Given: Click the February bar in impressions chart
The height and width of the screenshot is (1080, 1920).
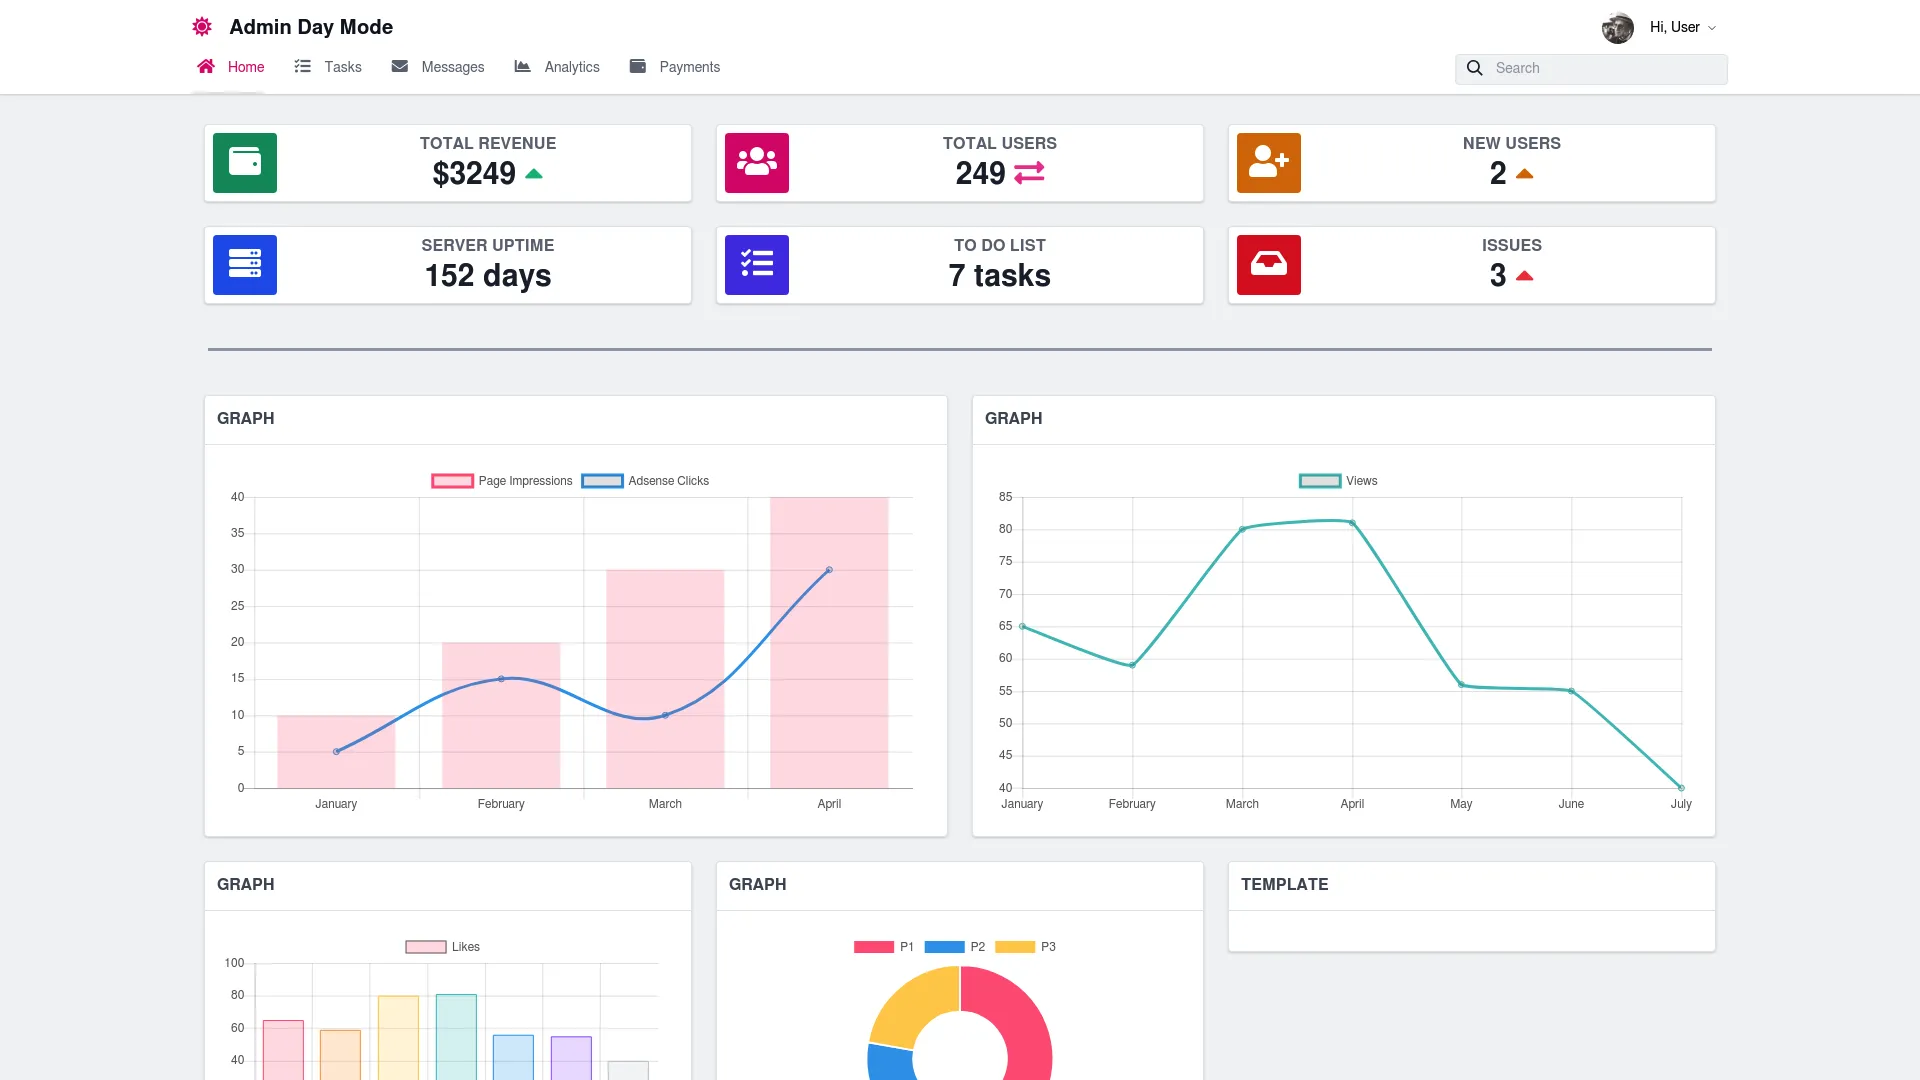Looking at the screenshot, I should [501, 715].
